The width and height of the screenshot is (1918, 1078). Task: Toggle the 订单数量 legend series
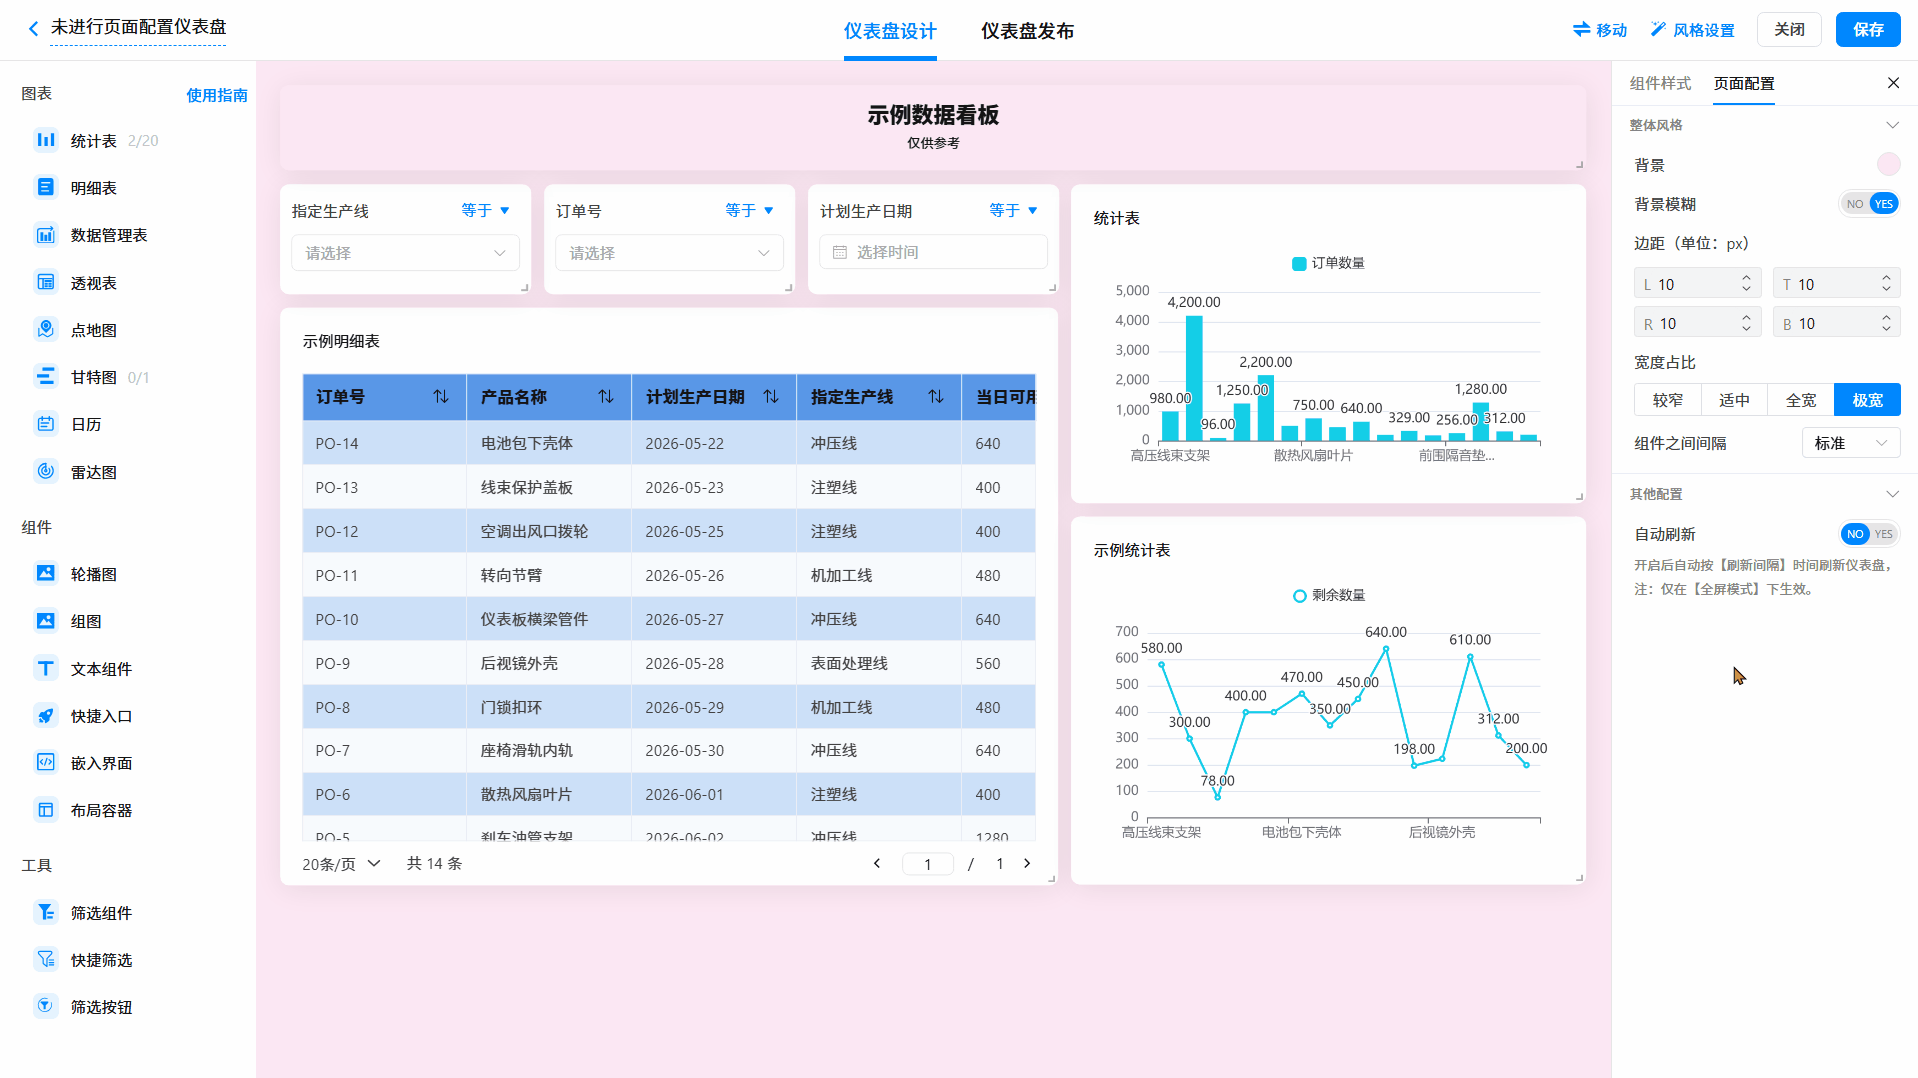click(1328, 263)
